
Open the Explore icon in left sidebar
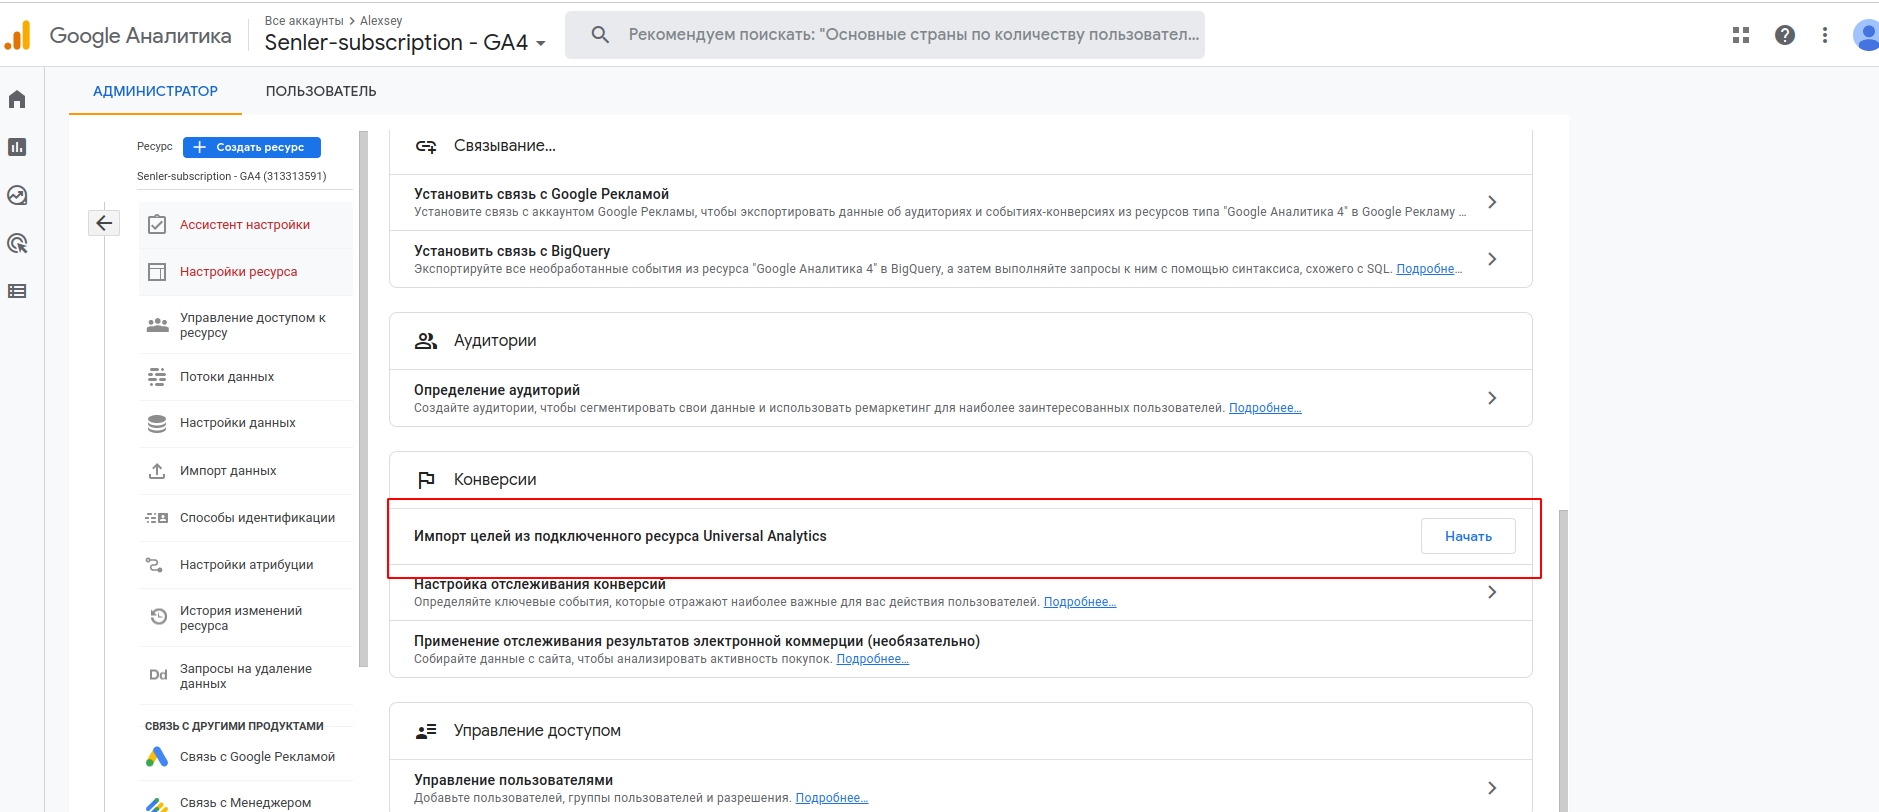pyautogui.click(x=17, y=195)
